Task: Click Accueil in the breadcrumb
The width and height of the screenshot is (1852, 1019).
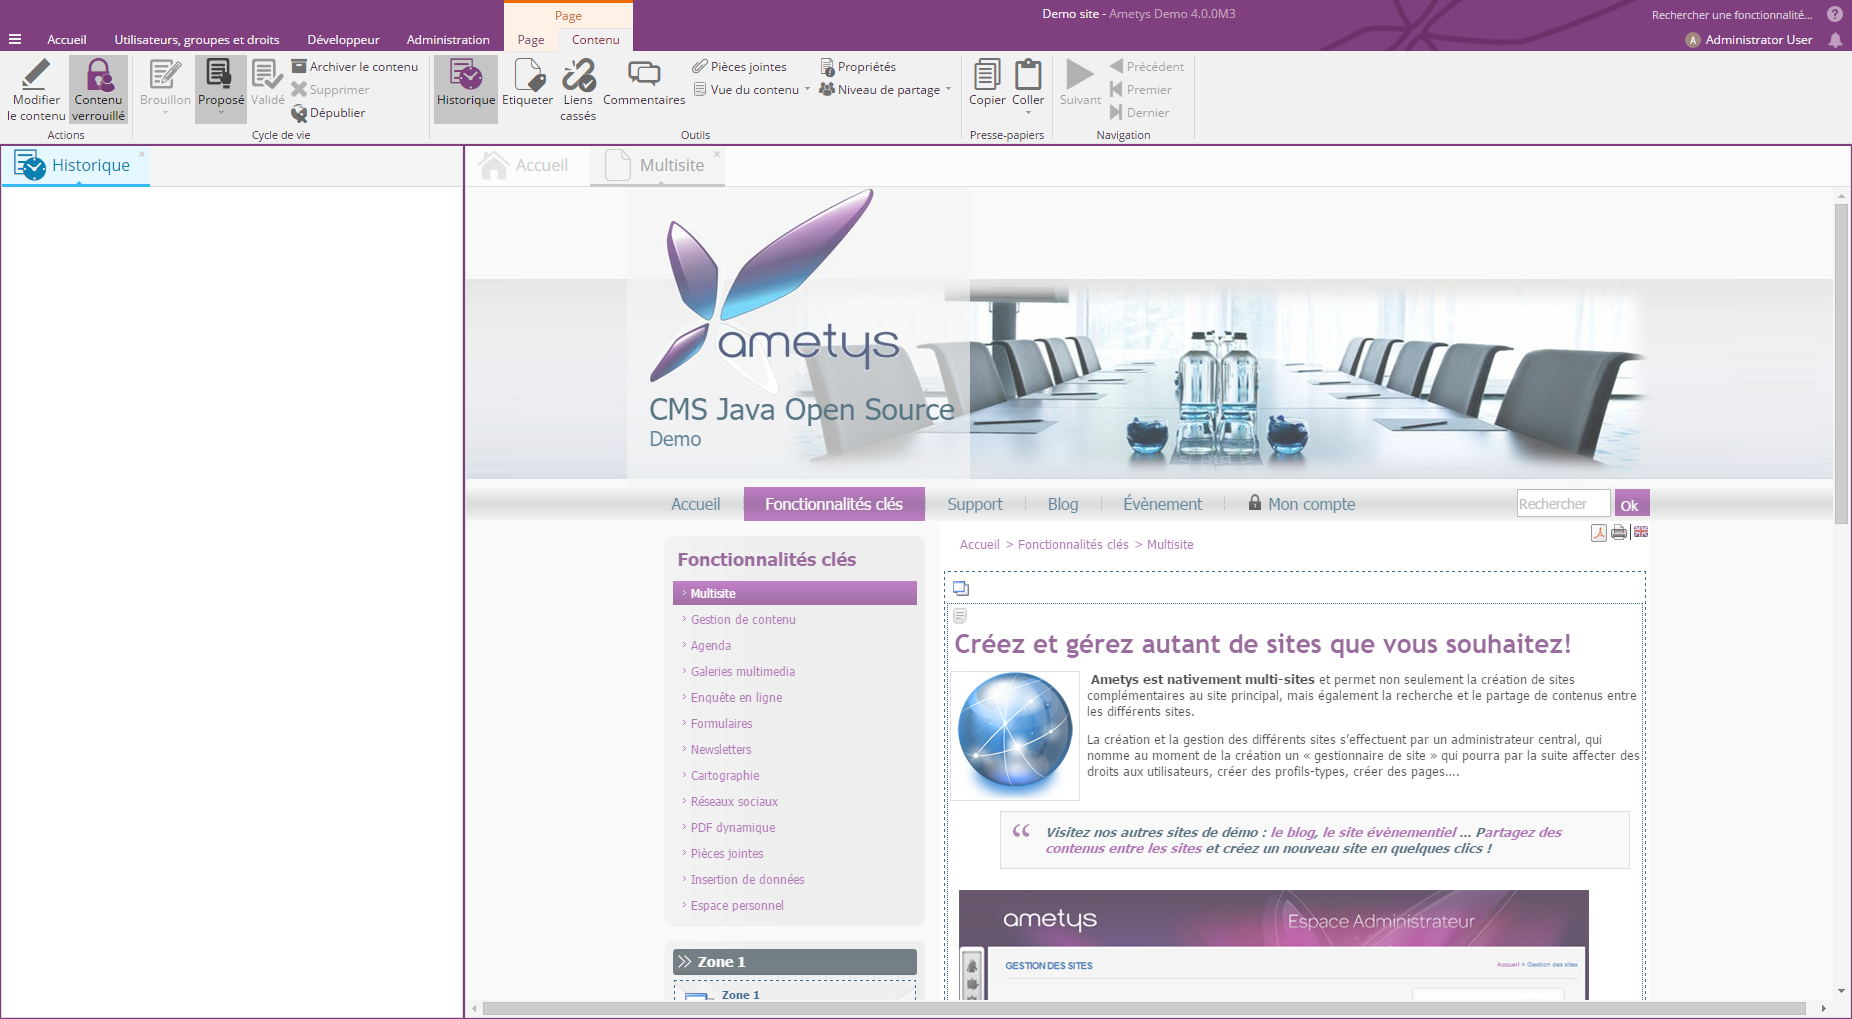Action: pyautogui.click(x=980, y=545)
